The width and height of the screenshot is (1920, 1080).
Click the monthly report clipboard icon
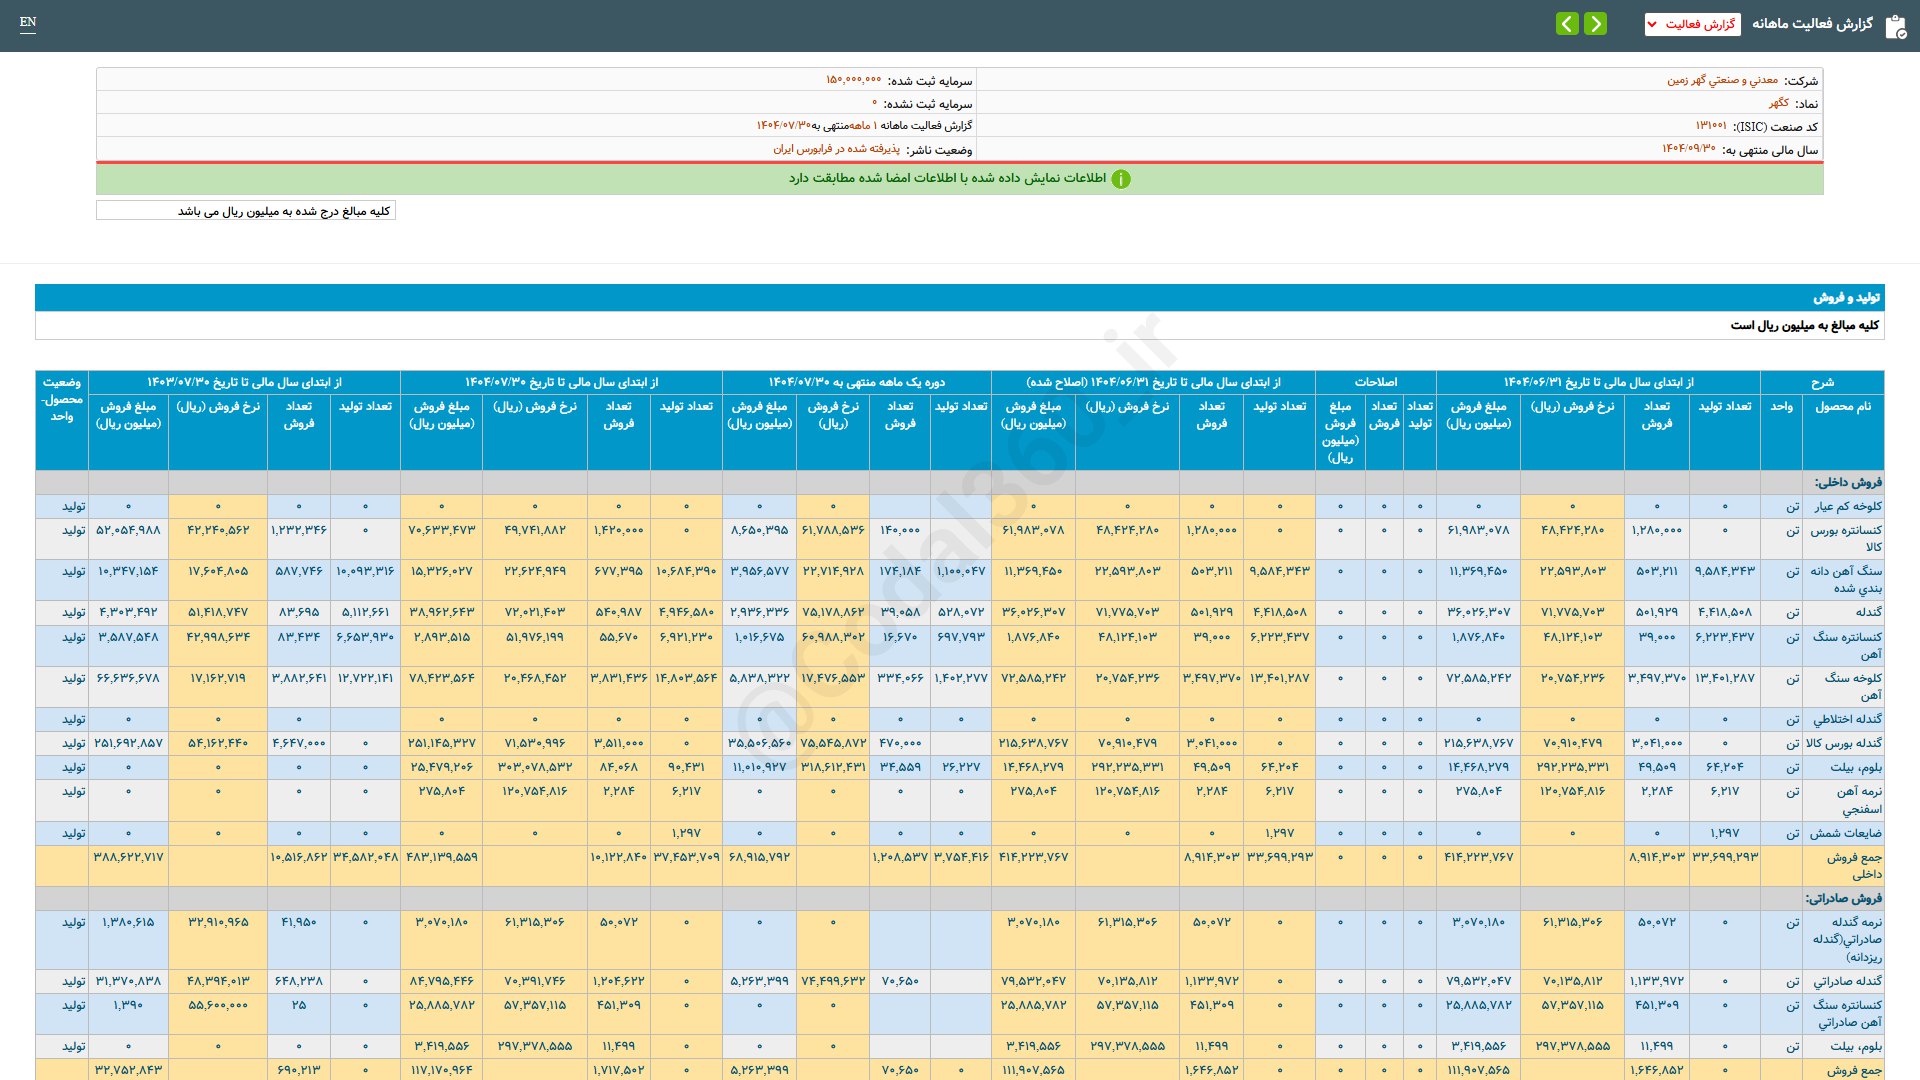coord(1895,26)
